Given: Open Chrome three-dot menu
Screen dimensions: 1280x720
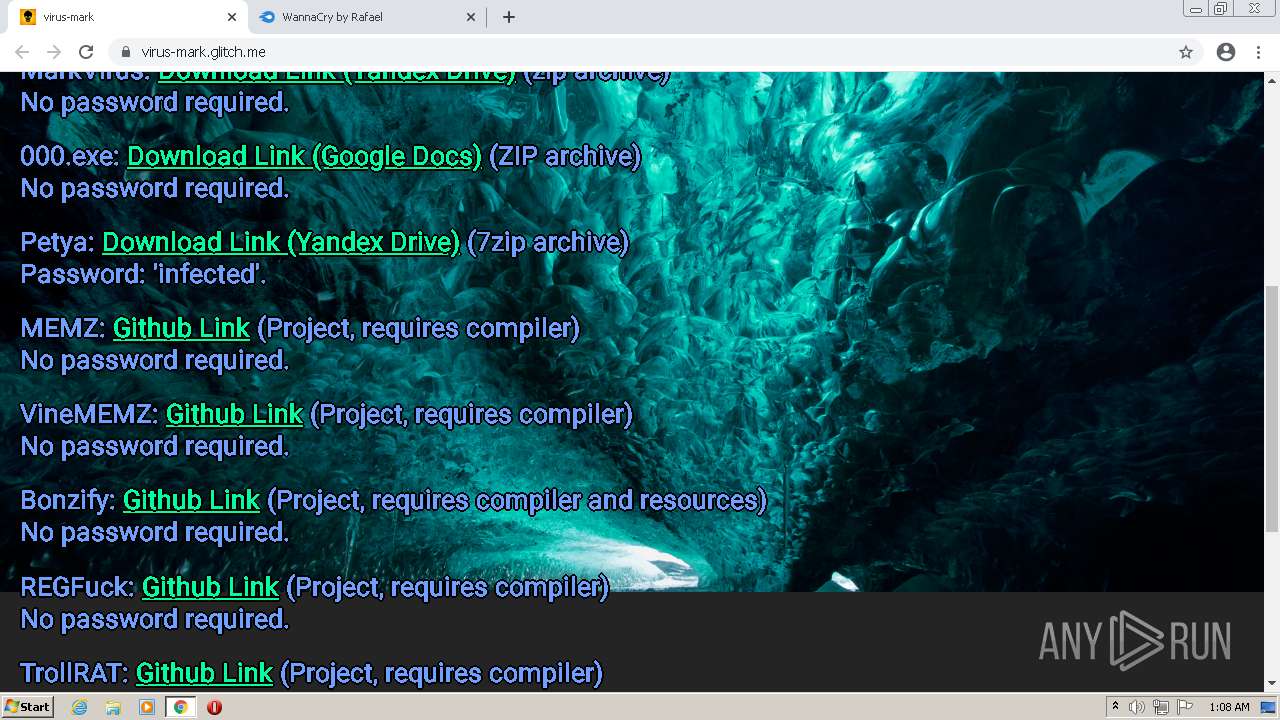Looking at the screenshot, I should pyautogui.click(x=1258, y=52).
